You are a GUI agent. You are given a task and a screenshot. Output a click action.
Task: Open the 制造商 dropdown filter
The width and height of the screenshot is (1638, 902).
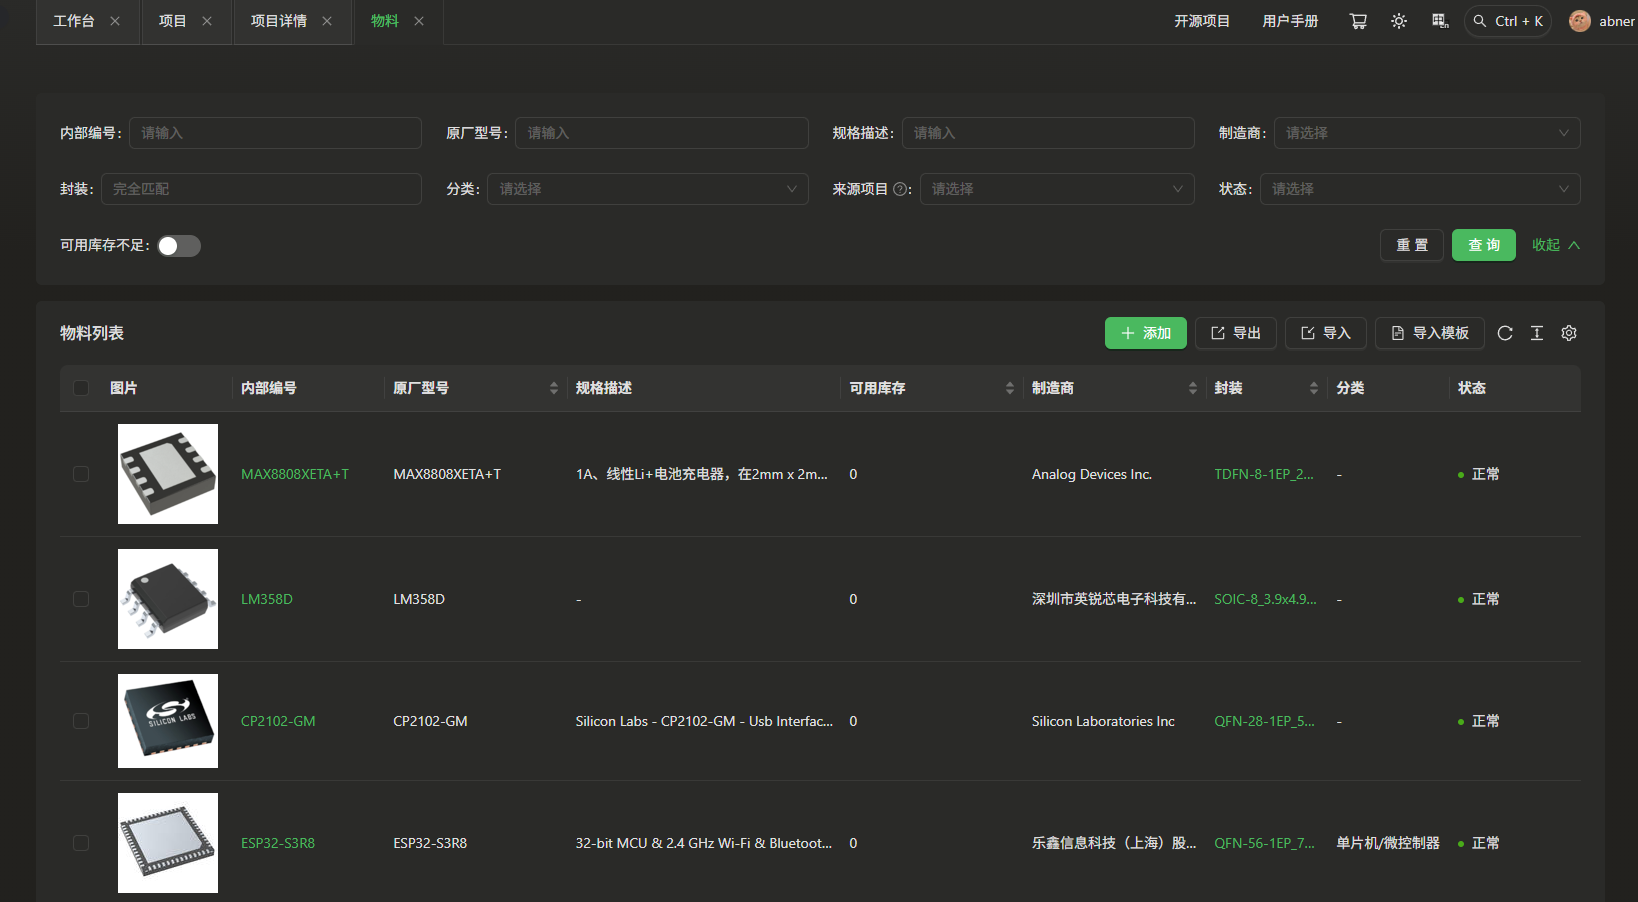tap(1426, 133)
